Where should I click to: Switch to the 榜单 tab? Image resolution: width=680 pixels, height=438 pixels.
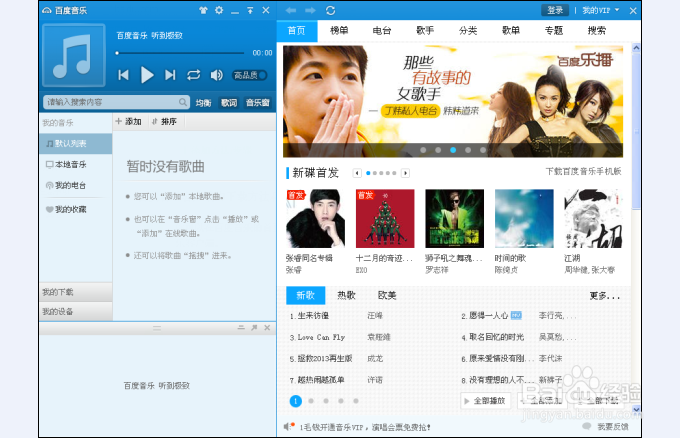(x=339, y=30)
